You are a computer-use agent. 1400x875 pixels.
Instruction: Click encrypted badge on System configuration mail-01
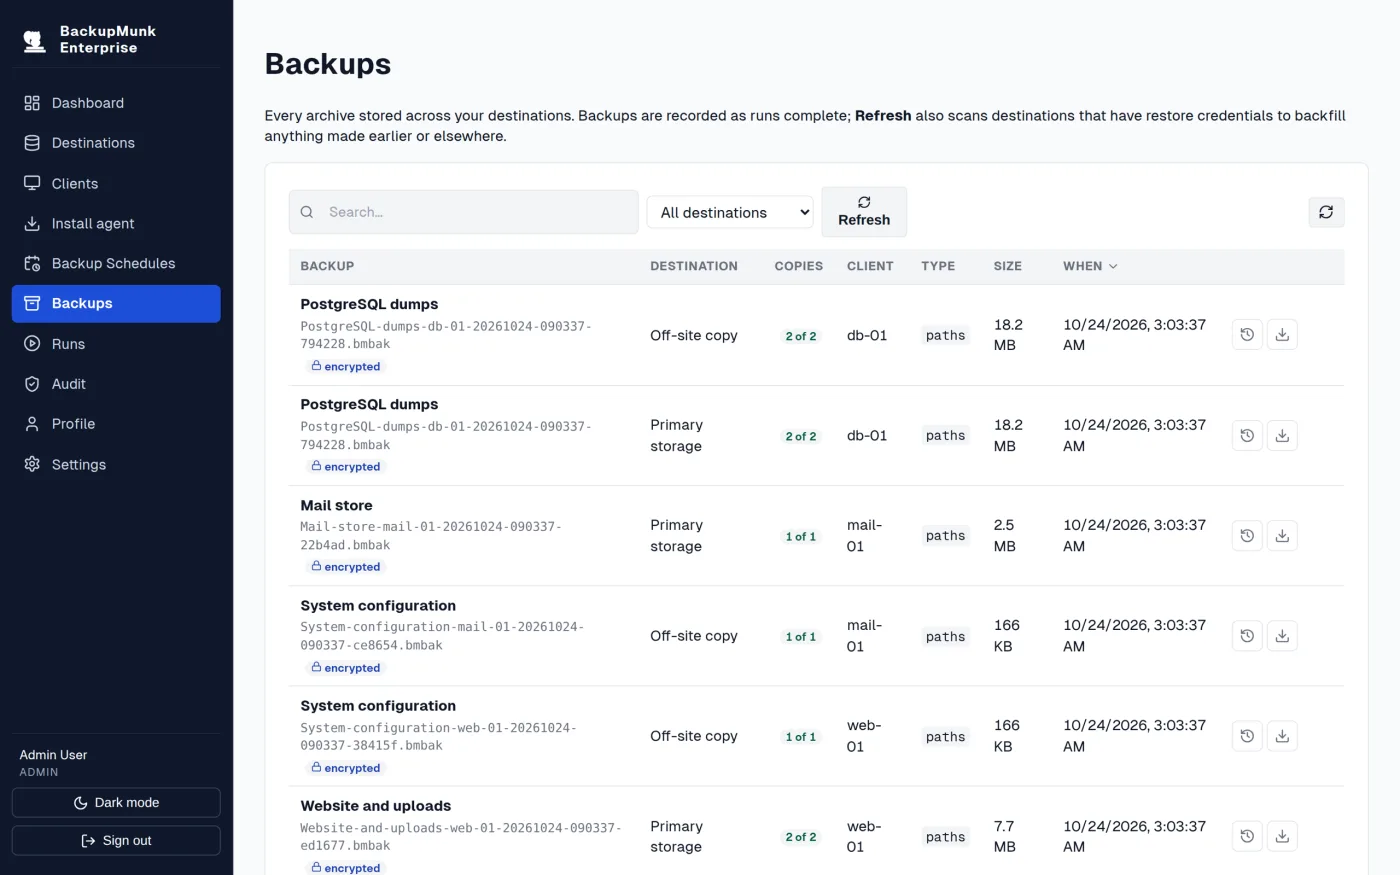[x=345, y=668]
